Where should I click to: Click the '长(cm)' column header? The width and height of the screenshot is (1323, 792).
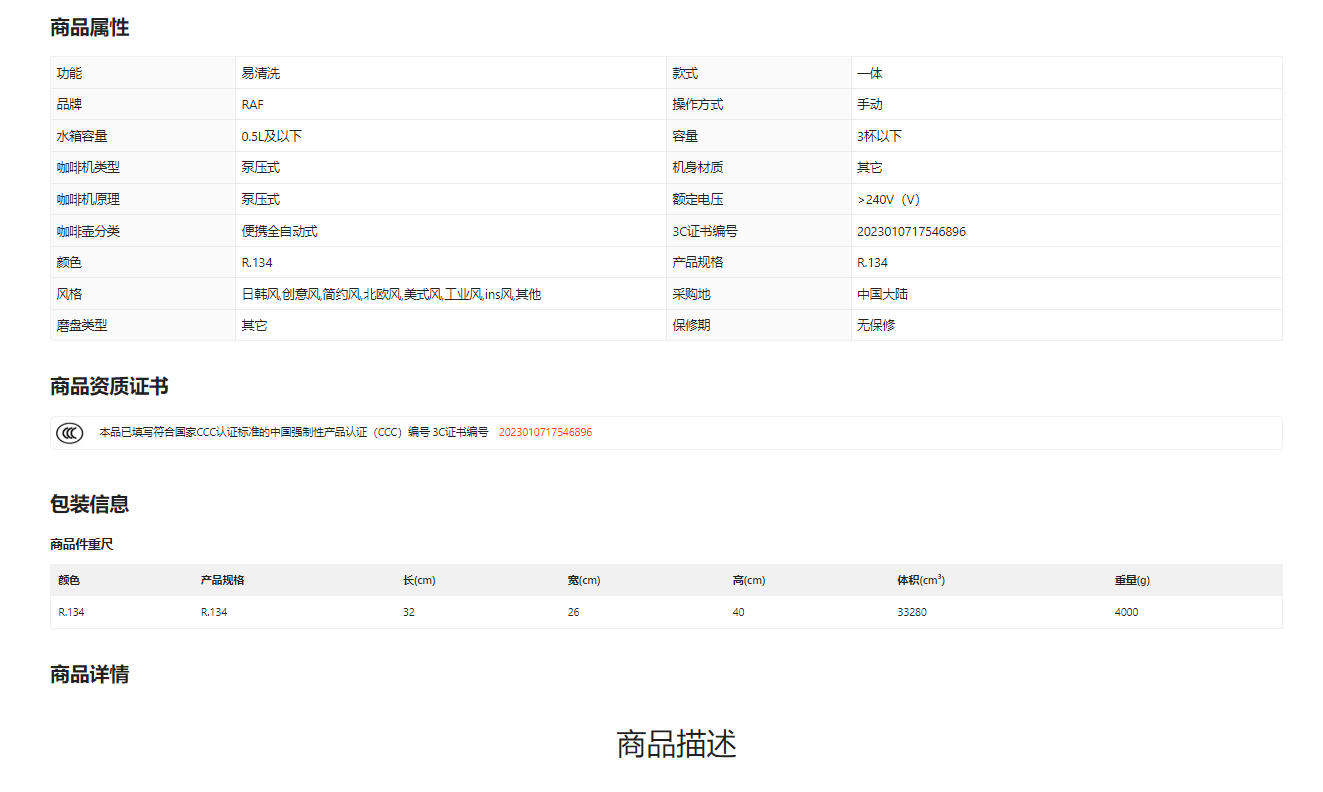419,580
